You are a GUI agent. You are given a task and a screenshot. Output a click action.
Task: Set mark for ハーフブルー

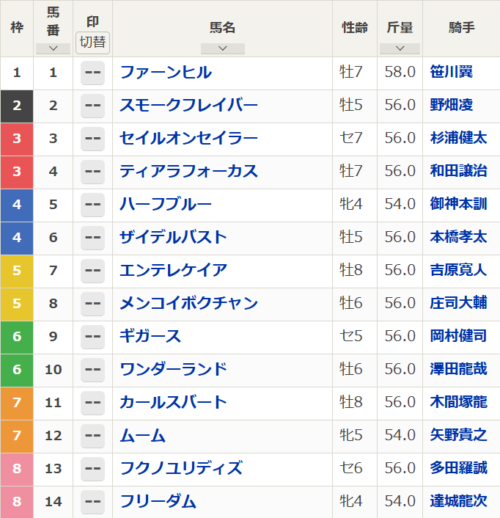[x=93, y=205]
